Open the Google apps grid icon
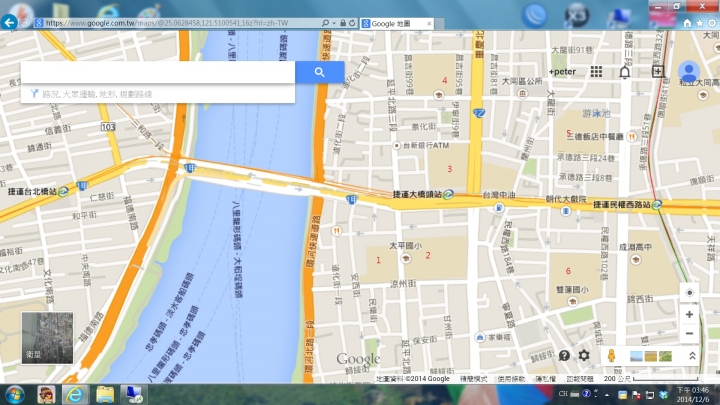720x405 pixels. coord(596,72)
